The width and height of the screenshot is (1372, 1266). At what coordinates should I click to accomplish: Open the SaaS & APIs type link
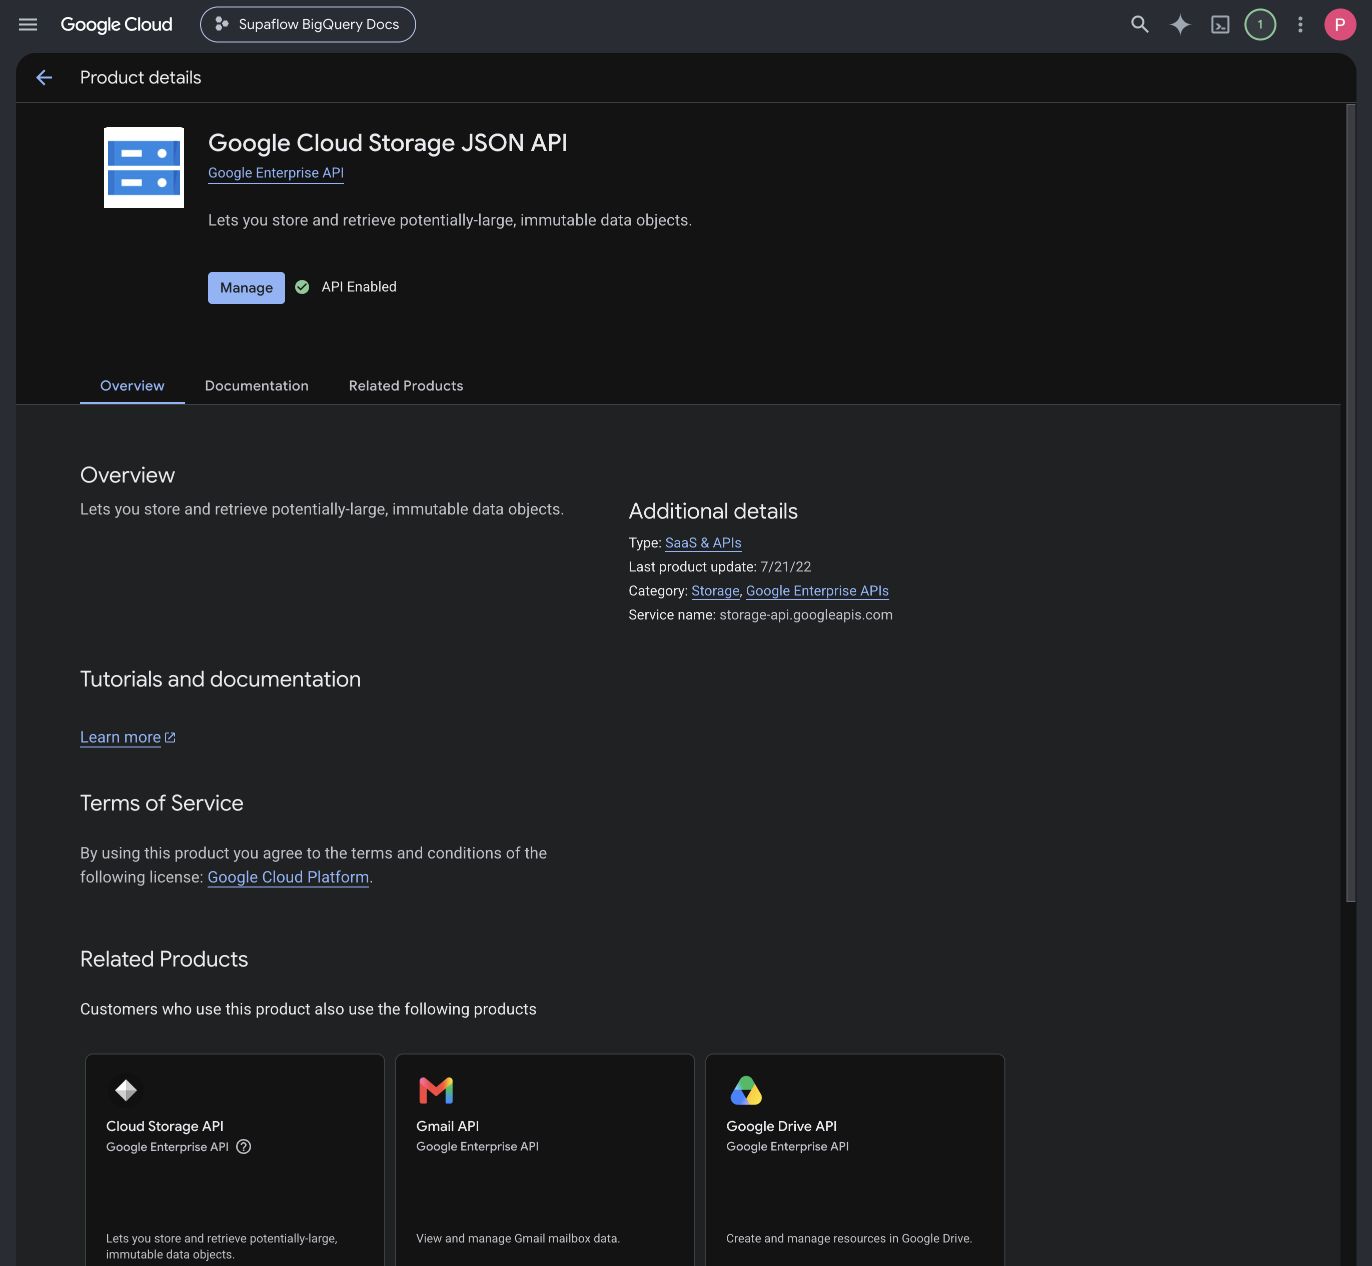click(703, 543)
